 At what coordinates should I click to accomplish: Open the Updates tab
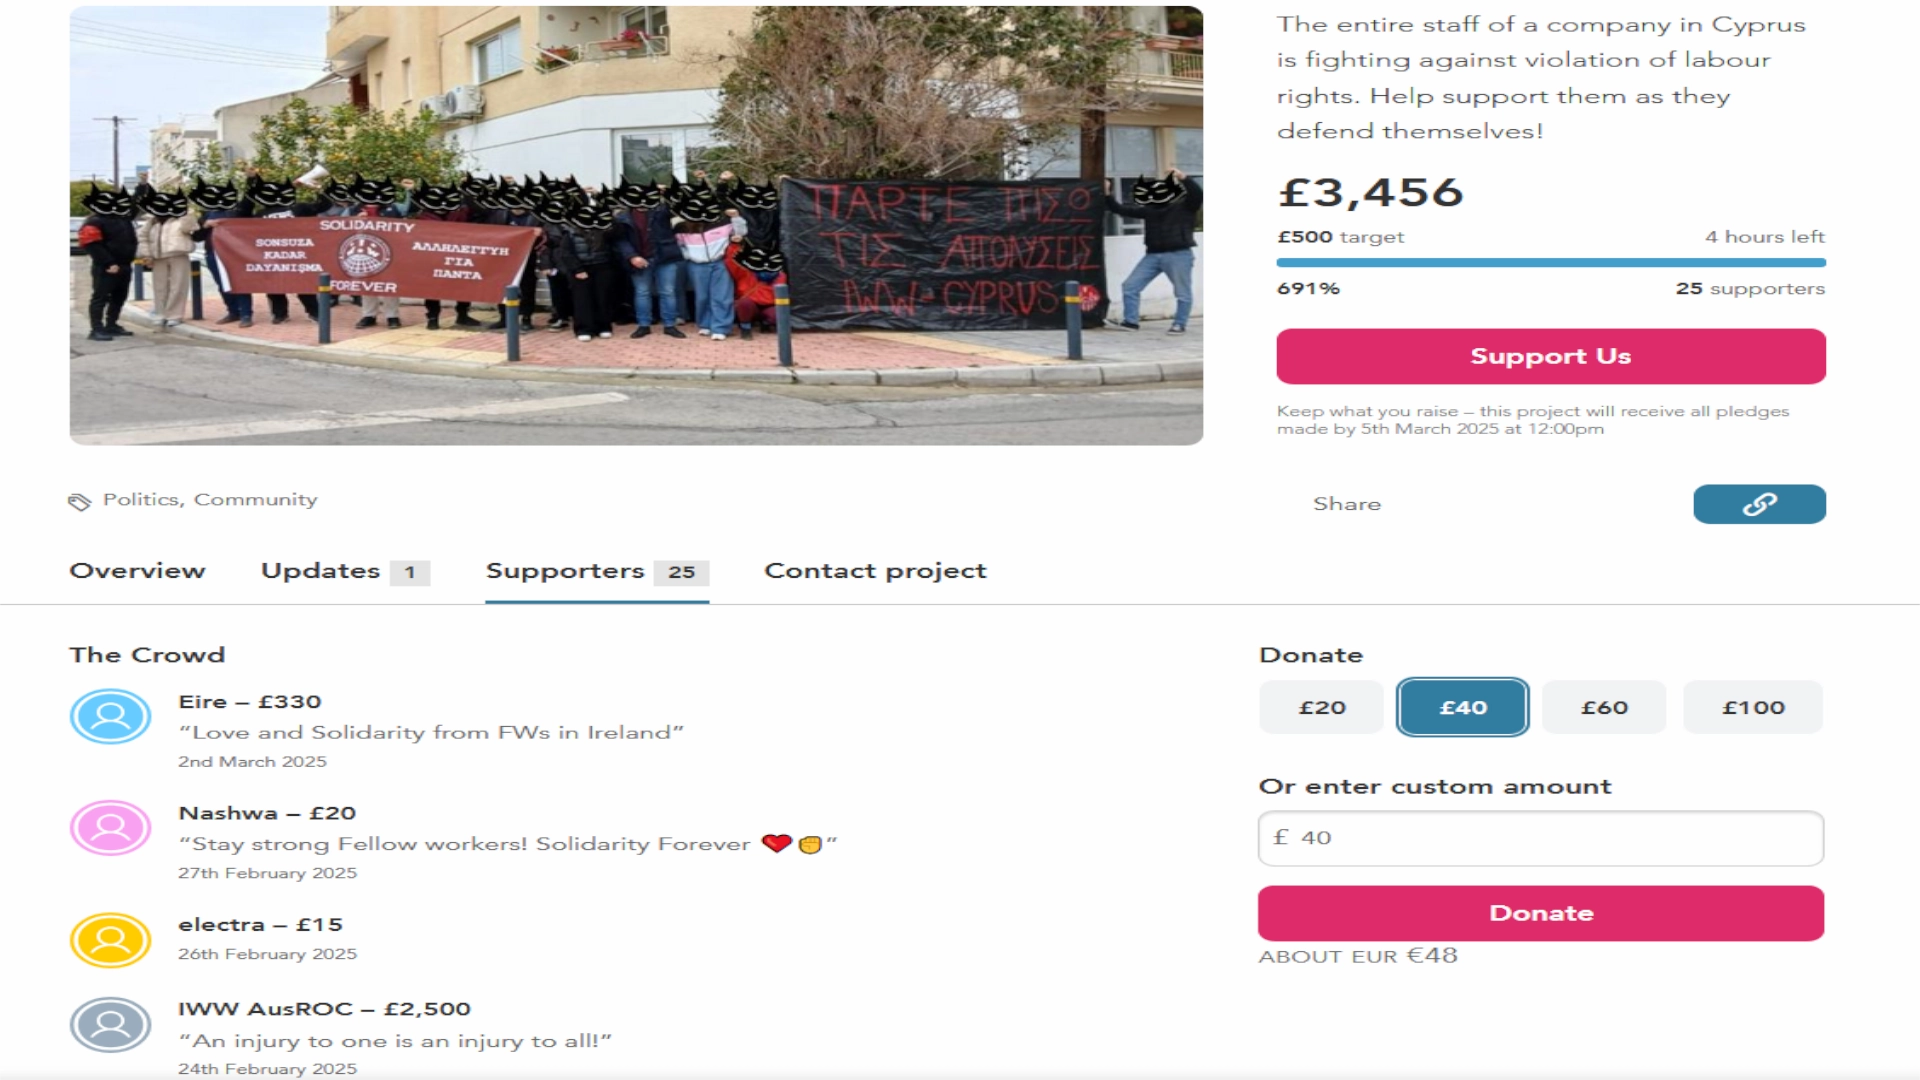coord(345,571)
